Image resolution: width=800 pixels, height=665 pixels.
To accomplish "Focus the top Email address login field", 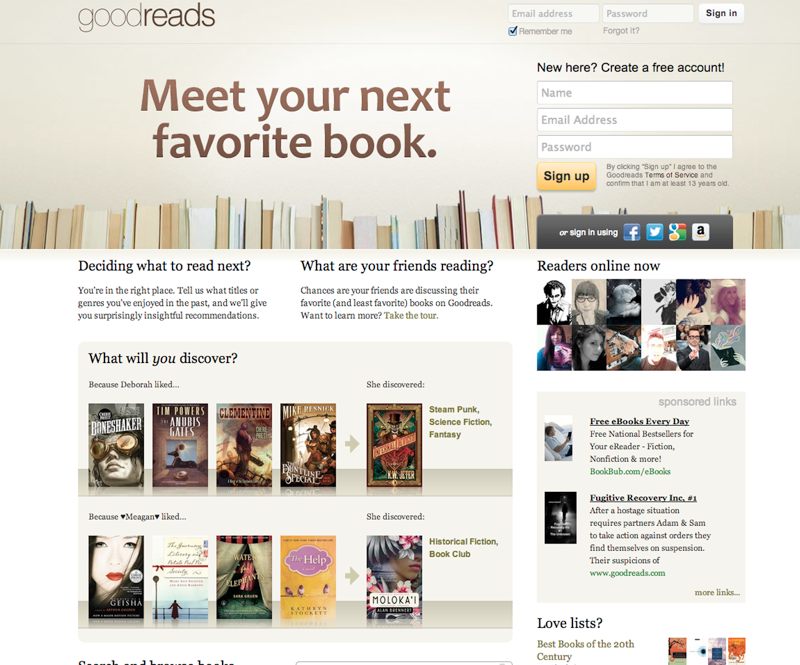I will tap(553, 13).
